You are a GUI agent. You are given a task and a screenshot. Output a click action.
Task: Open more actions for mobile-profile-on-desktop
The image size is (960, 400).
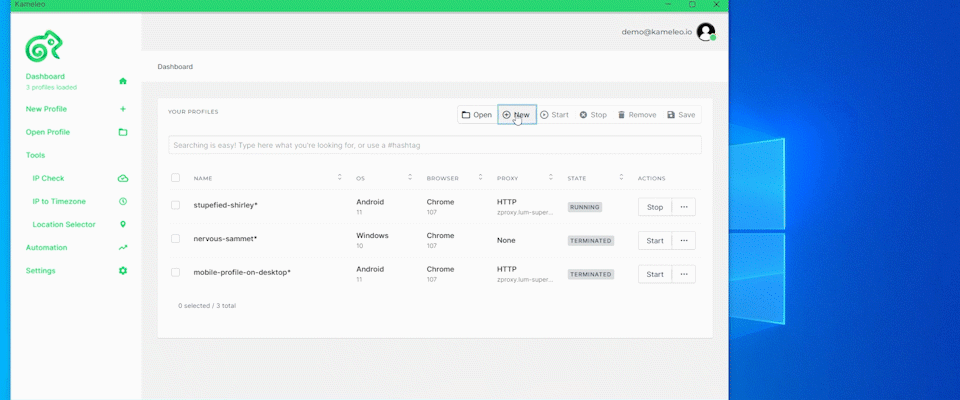(684, 274)
